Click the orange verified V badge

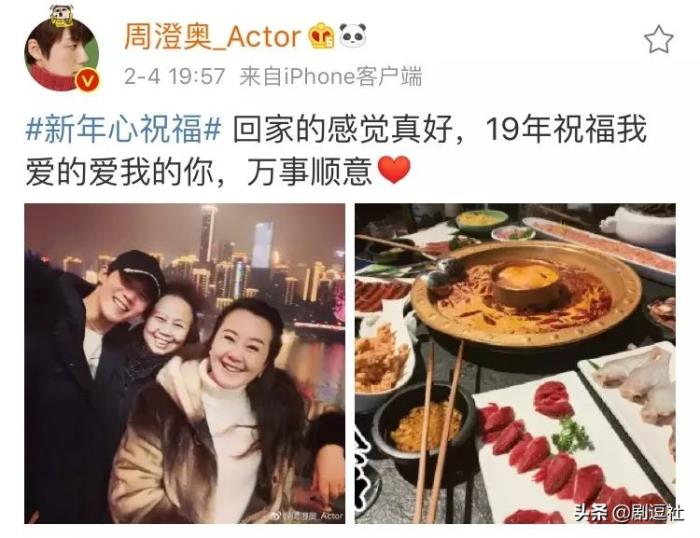(x=88, y=80)
